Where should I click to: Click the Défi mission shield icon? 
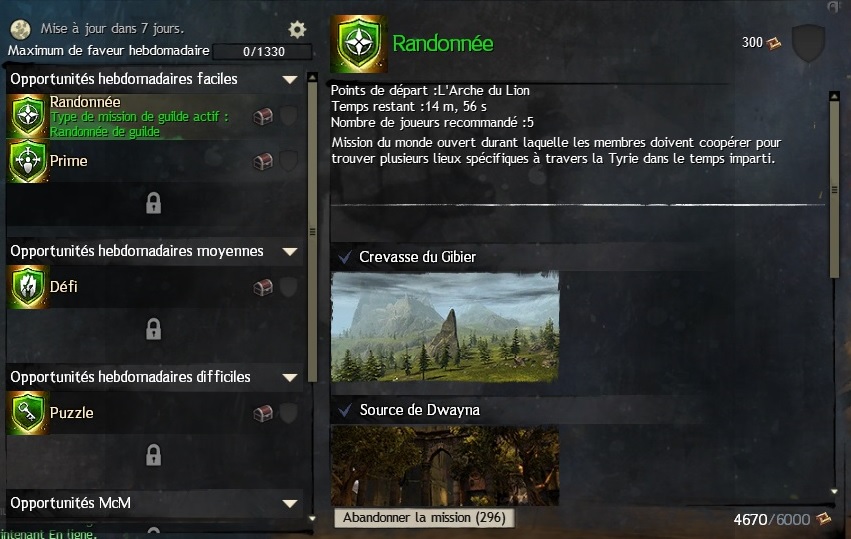pyautogui.click(x=28, y=287)
